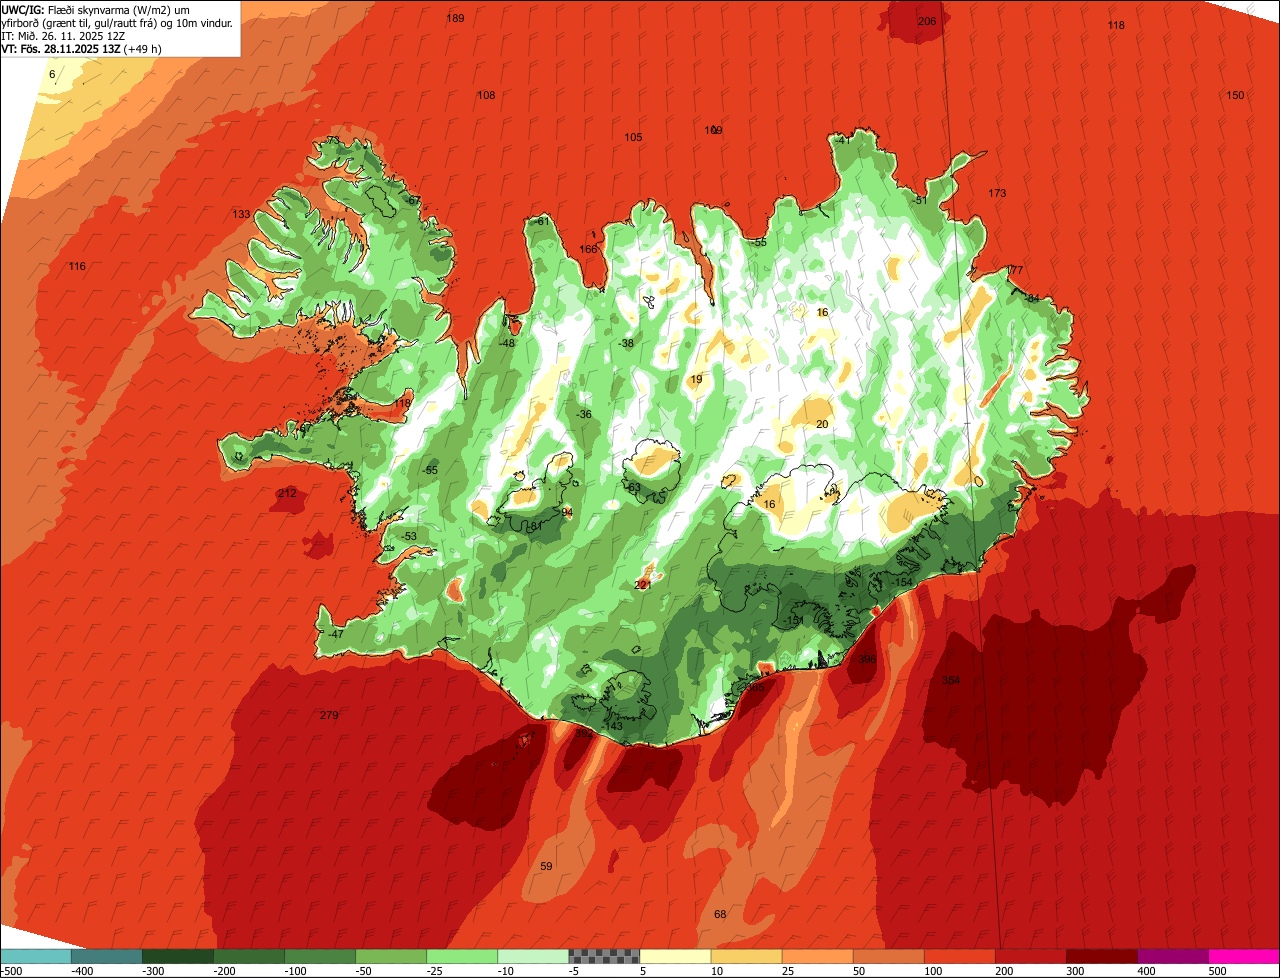Click the value '-154' near the southeast coast
Viewport: 1280px width, 978px height.
pos(901,582)
